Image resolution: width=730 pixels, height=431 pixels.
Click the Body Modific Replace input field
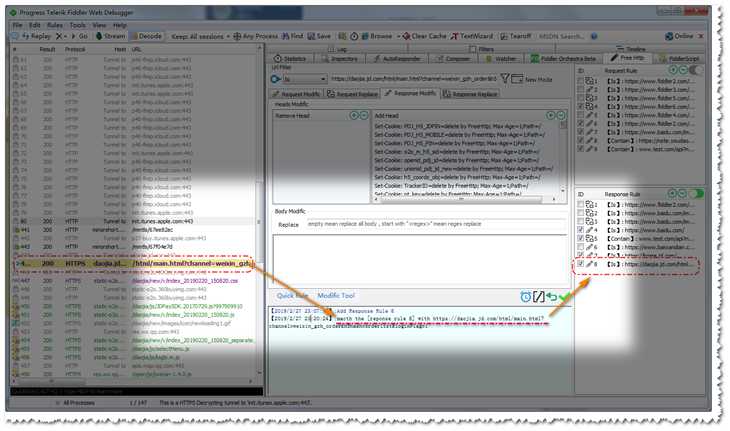pyautogui.click(x=436, y=224)
